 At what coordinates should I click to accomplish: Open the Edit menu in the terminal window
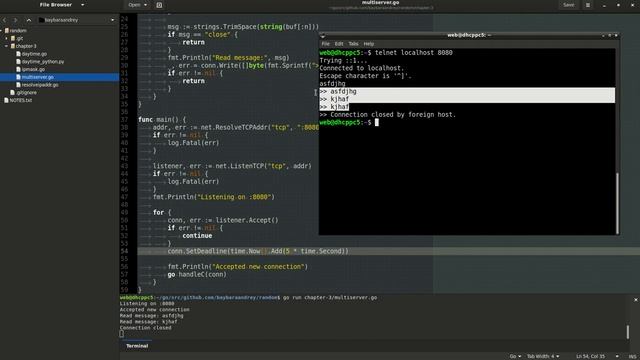click(x=339, y=44)
